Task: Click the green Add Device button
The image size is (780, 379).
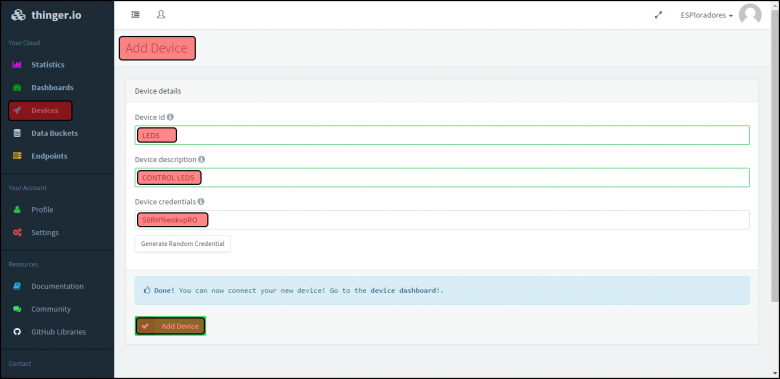Action: (170, 326)
